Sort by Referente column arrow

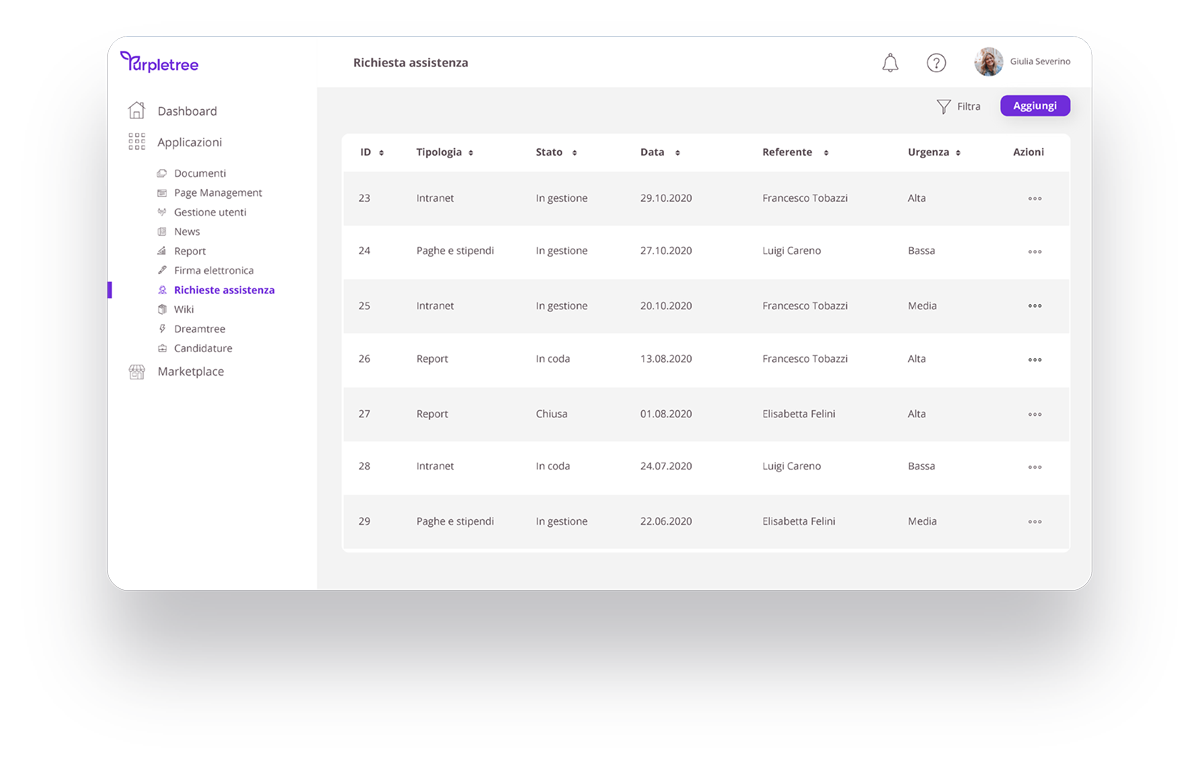pyautogui.click(x=826, y=153)
